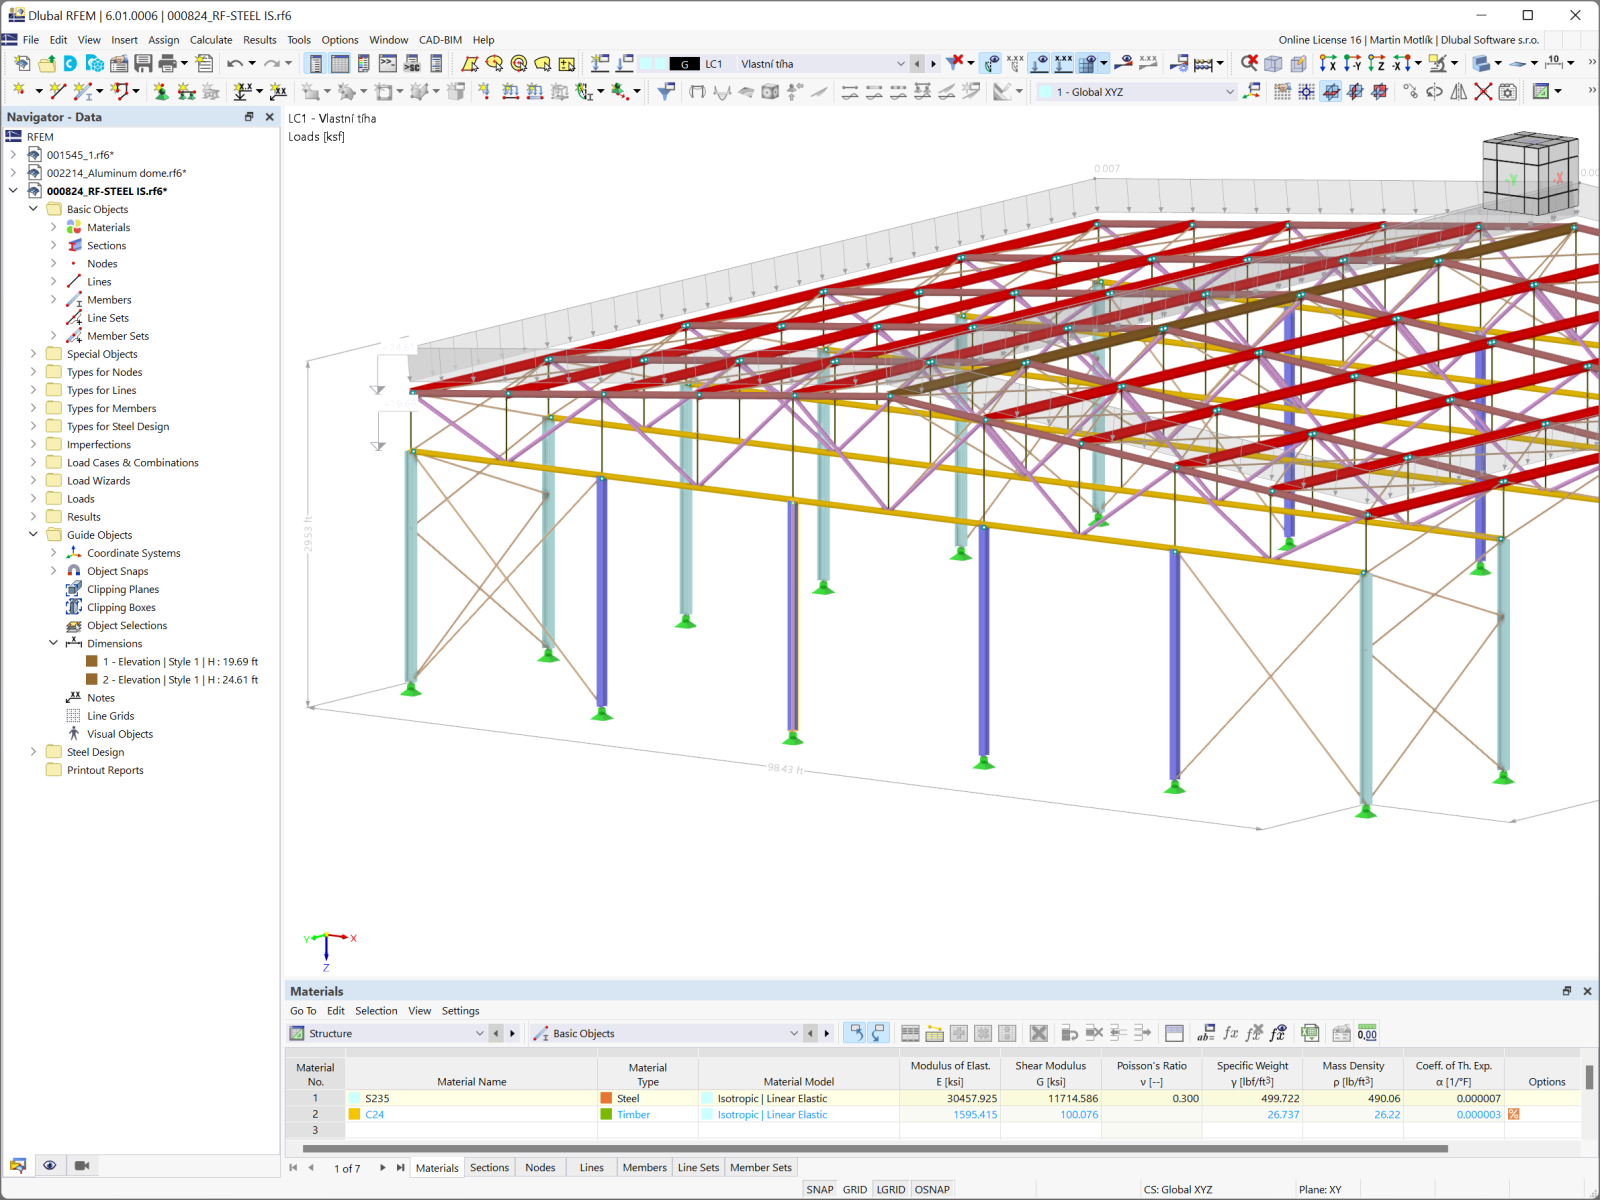Click the Print icon in toolbar
The height and width of the screenshot is (1200, 1600).
(167, 63)
